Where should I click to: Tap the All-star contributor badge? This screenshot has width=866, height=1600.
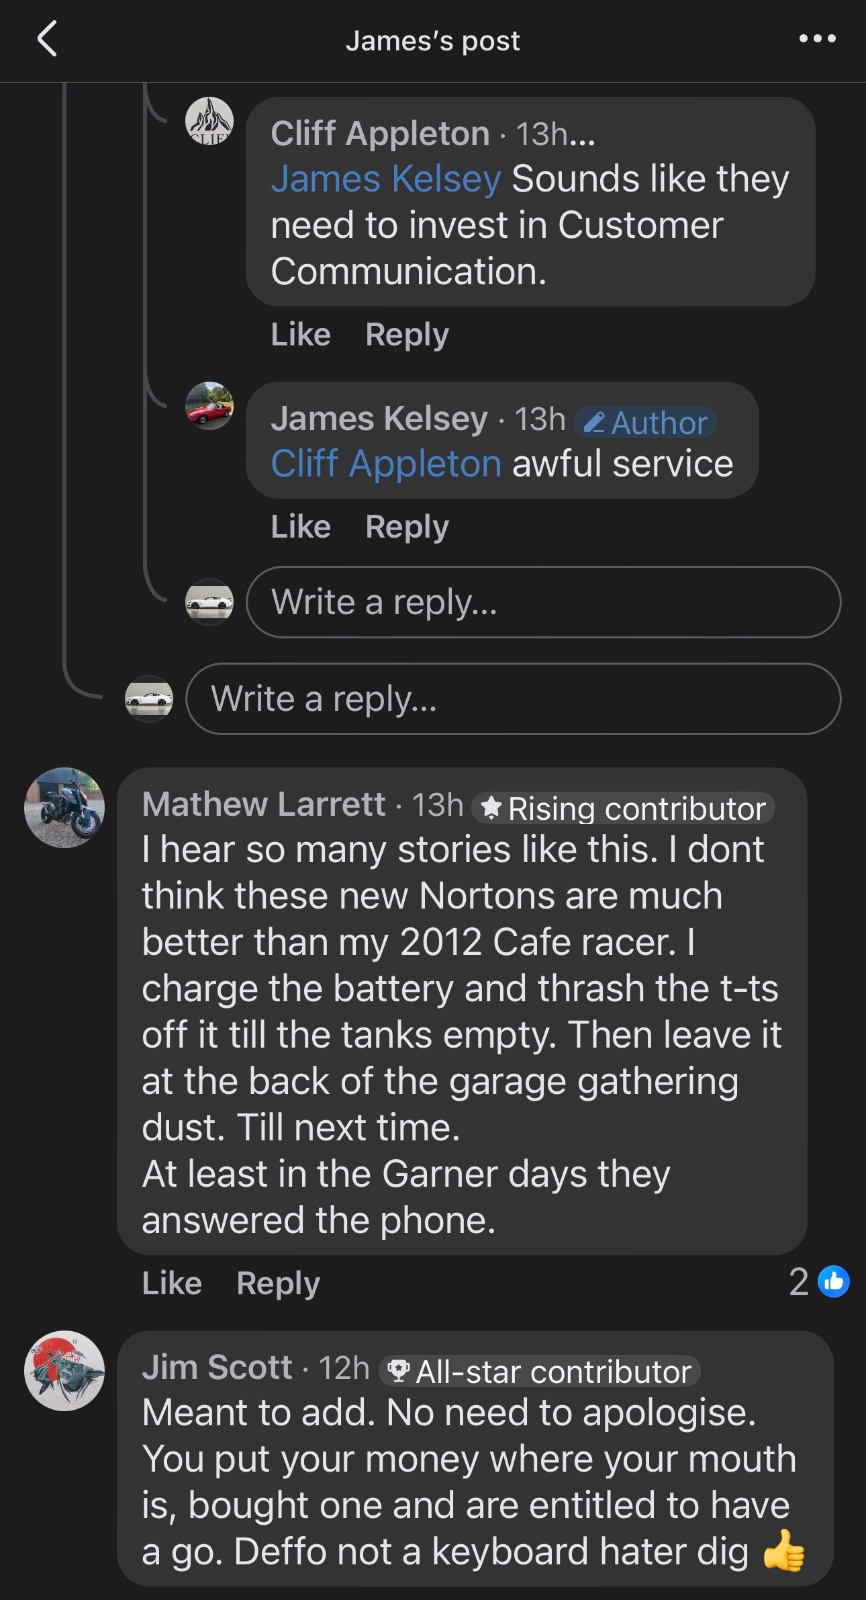click(x=540, y=1371)
